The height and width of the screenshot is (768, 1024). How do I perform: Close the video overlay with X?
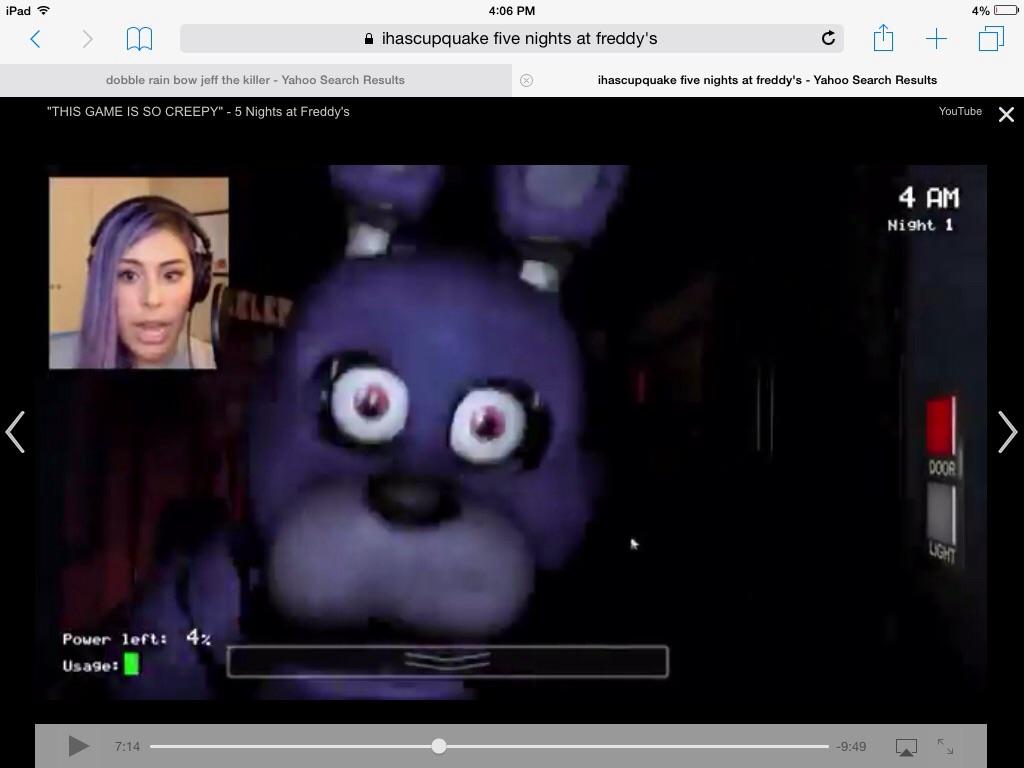(x=1006, y=114)
